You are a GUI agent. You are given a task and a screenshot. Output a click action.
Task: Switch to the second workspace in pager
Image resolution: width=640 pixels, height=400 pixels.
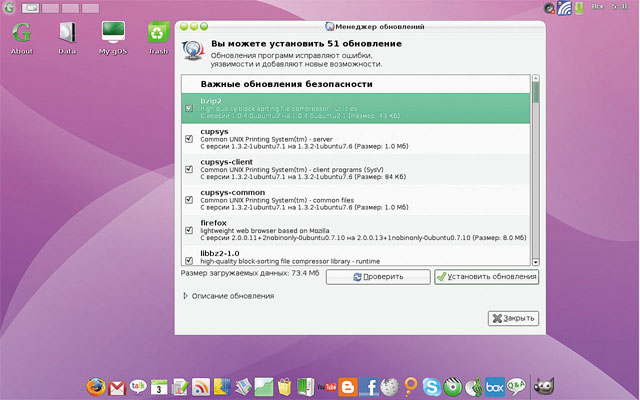(51, 8)
